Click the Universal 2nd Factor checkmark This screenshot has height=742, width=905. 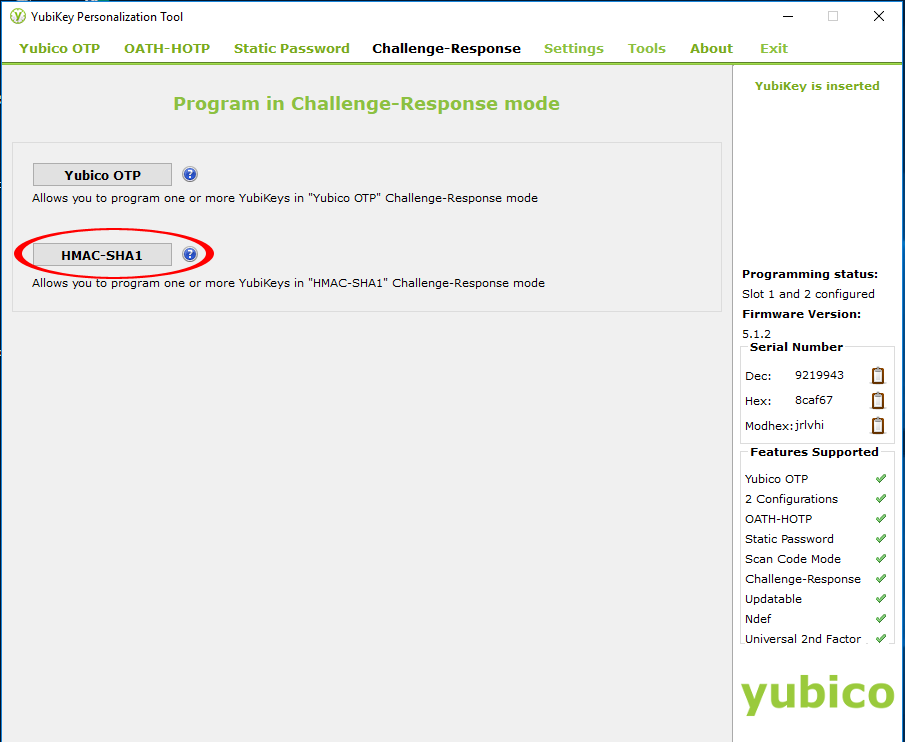[x=881, y=639]
